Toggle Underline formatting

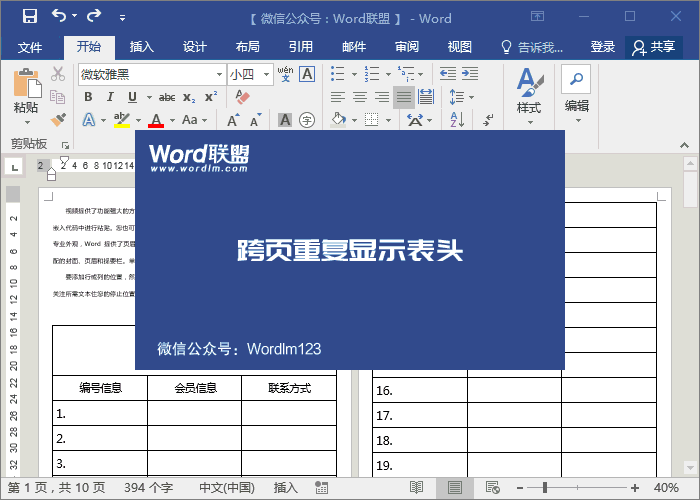coord(132,97)
